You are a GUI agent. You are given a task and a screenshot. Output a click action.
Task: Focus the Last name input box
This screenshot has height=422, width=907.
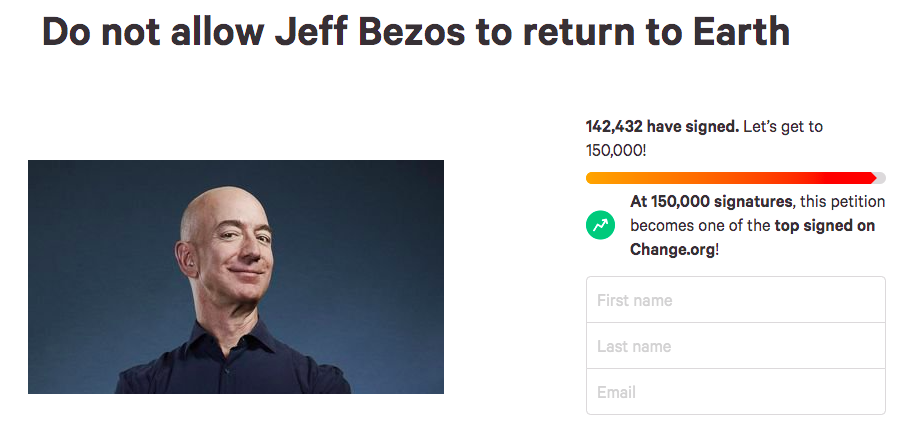735,346
